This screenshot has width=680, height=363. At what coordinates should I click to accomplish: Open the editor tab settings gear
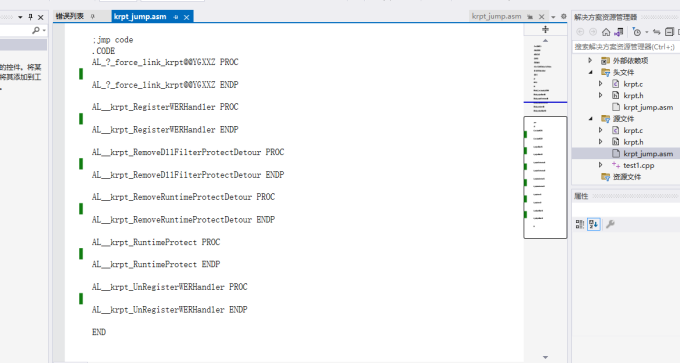tap(563, 16)
